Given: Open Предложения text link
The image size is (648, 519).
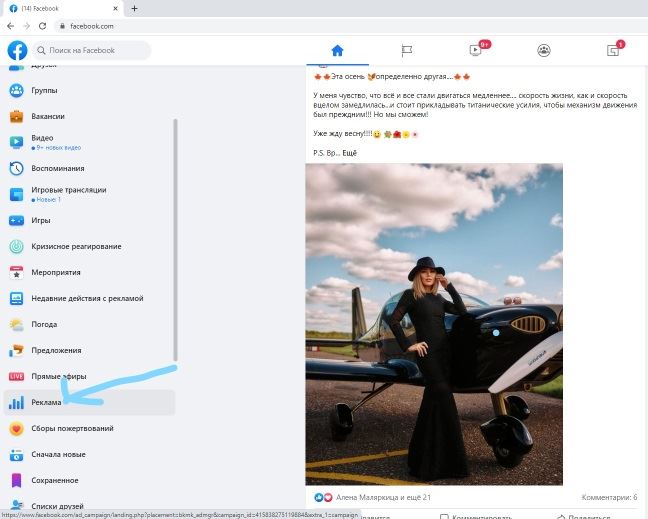Looking at the screenshot, I should tap(56, 350).
